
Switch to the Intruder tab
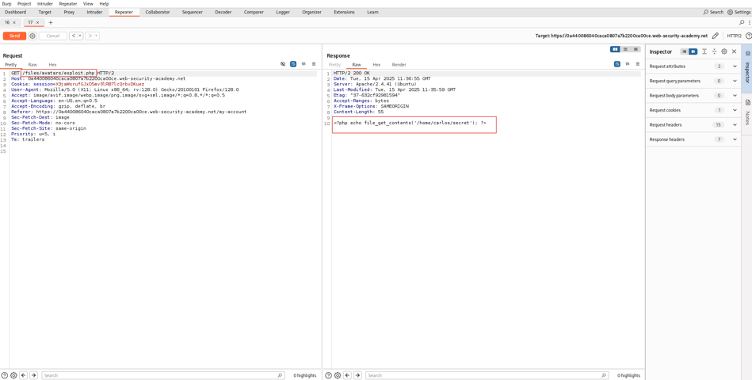point(94,12)
